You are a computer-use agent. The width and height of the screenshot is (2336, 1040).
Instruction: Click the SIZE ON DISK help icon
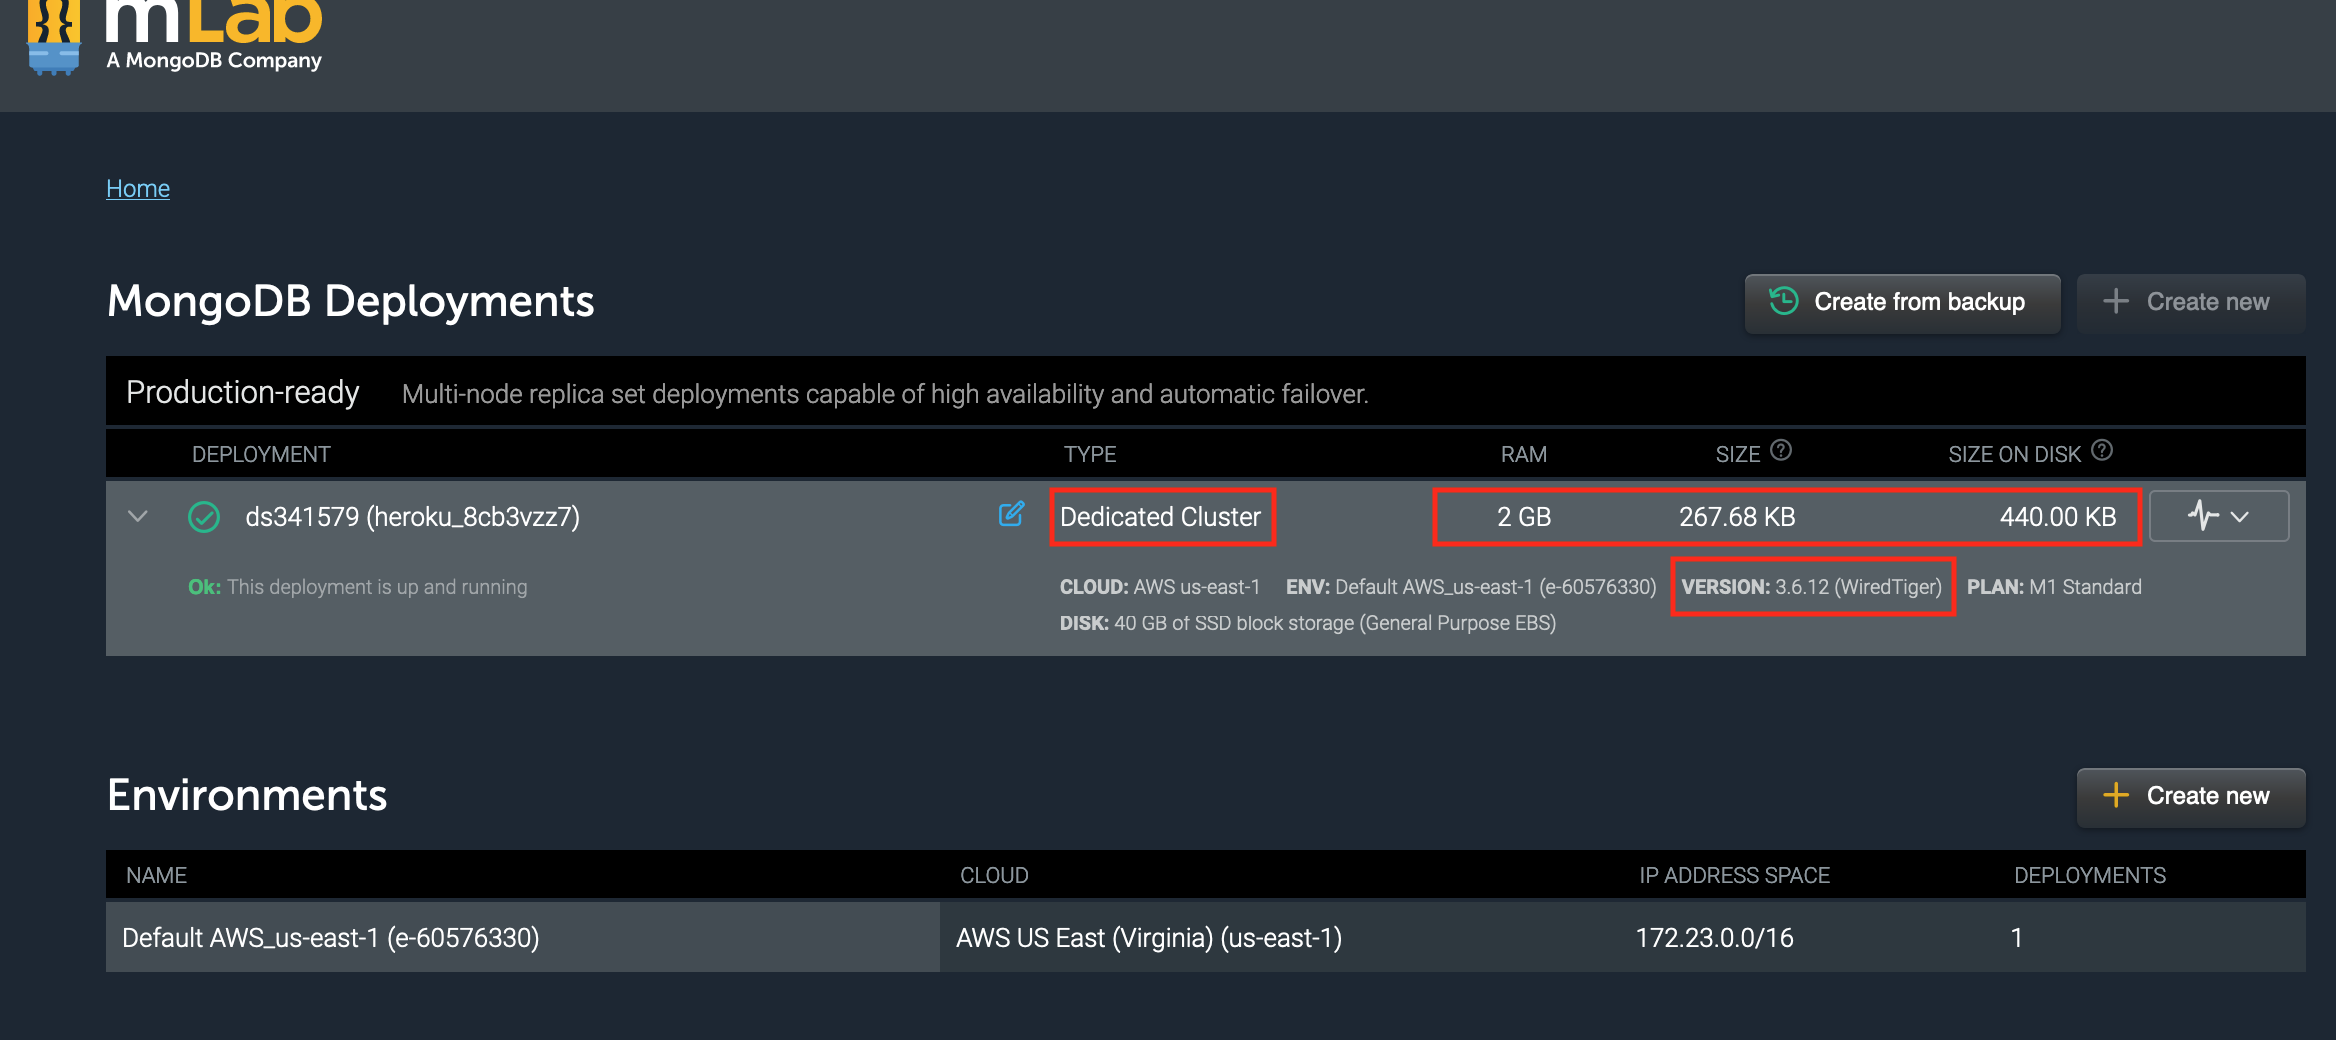[x=2102, y=450]
